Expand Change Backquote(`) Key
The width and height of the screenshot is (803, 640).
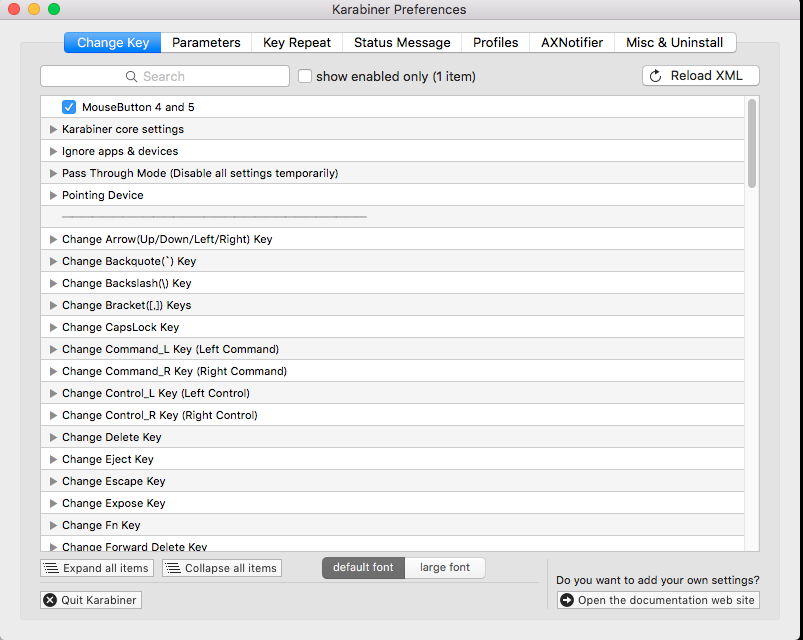pyautogui.click(x=53, y=262)
